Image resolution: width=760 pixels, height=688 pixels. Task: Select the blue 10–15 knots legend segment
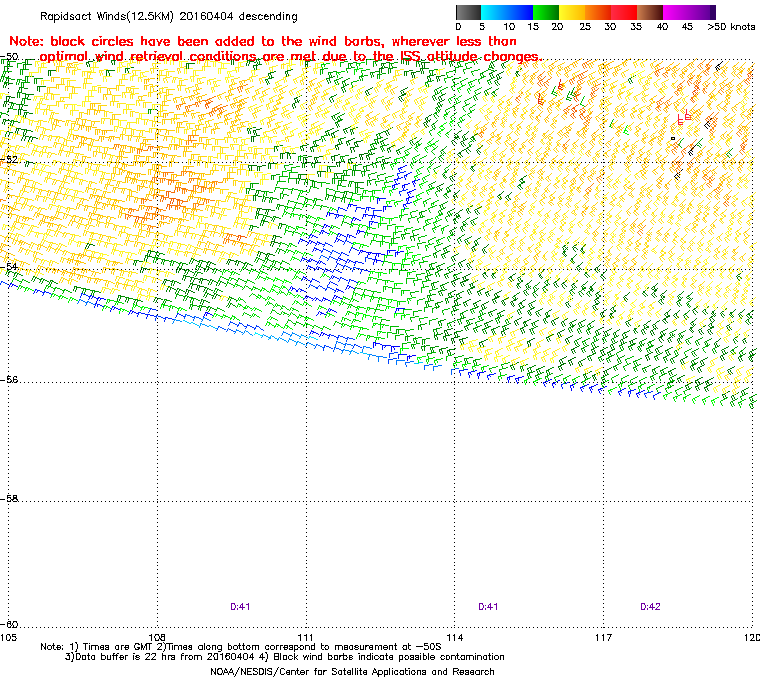pyautogui.click(x=520, y=12)
